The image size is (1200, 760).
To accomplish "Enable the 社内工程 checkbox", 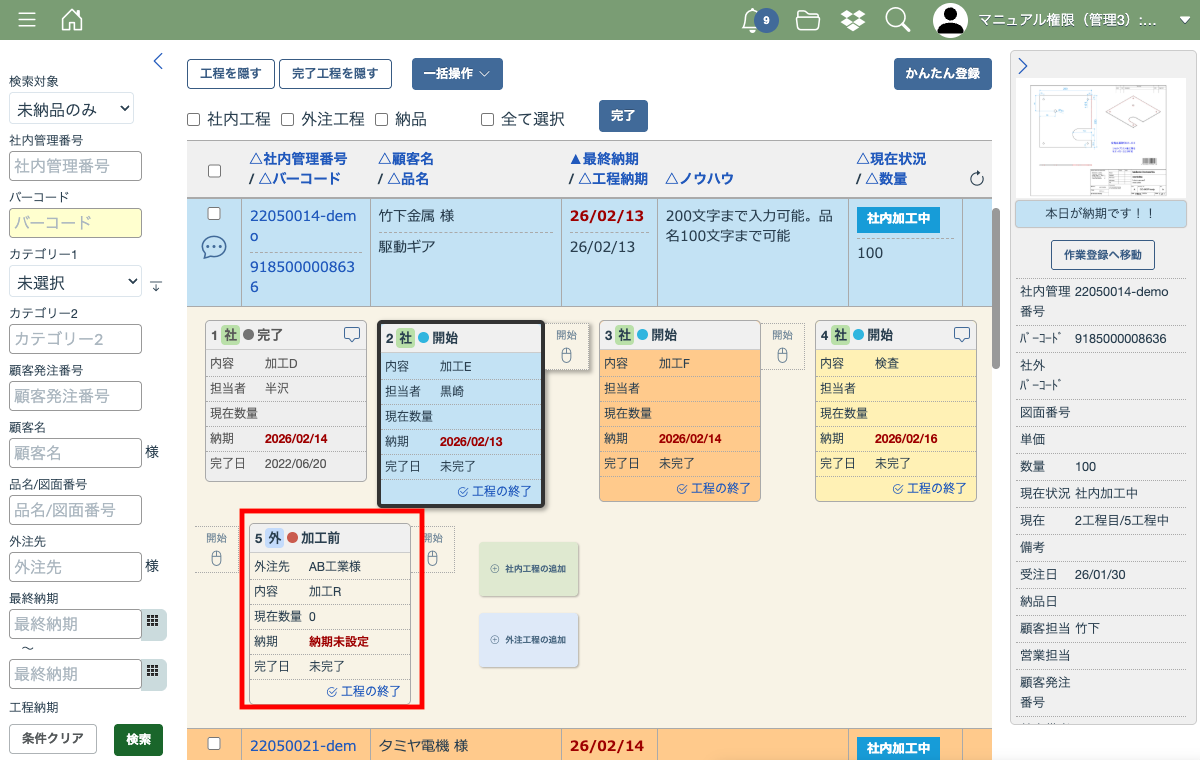I will coord(194,120).
